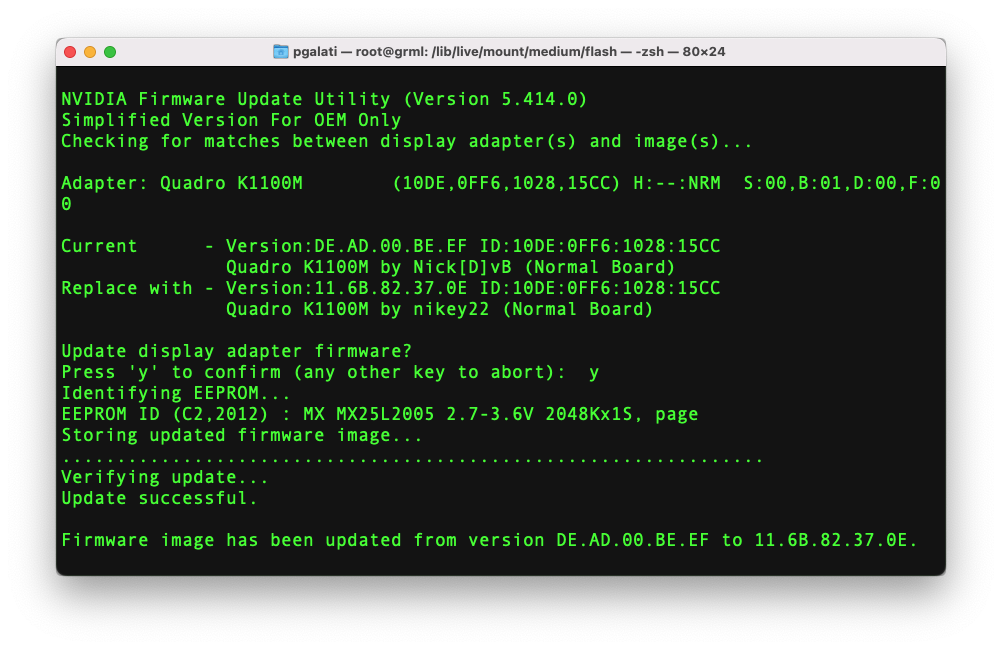The height and width of the screenshot is (650, 1002).
Task: Click 'Quadro K1100M by Nick[D]vB (Normal Board)'
Action: 451,267
